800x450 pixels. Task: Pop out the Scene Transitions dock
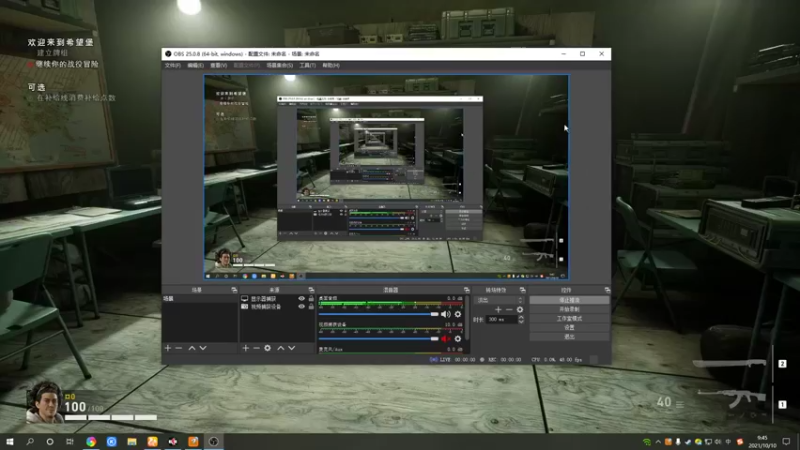click(x=522, y=290)
